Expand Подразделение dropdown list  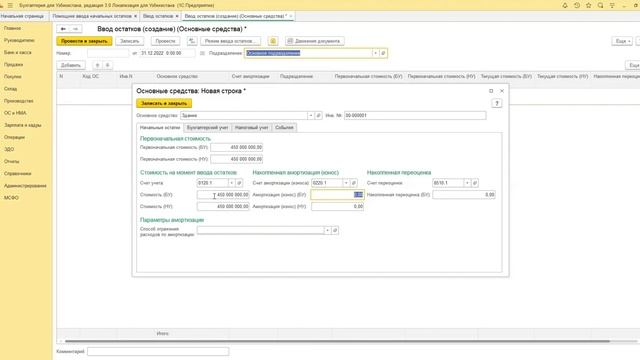(x=375, y=53)
